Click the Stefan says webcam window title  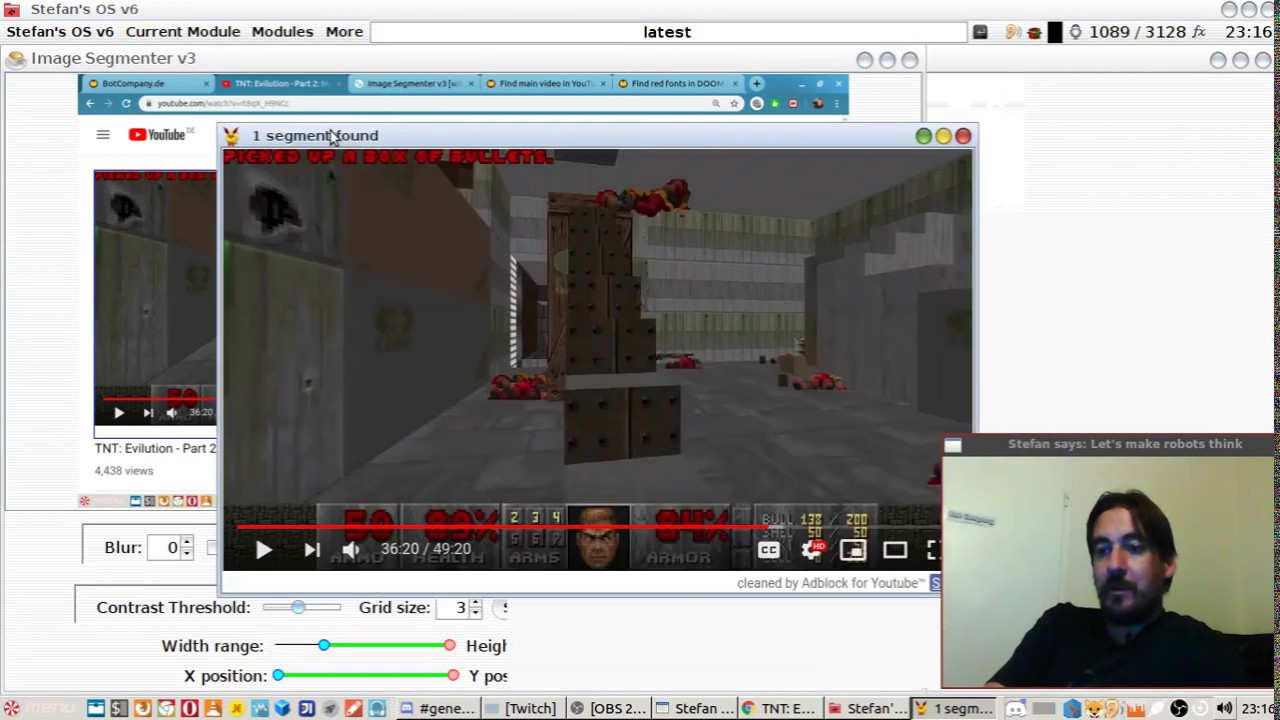point(1125,444)
